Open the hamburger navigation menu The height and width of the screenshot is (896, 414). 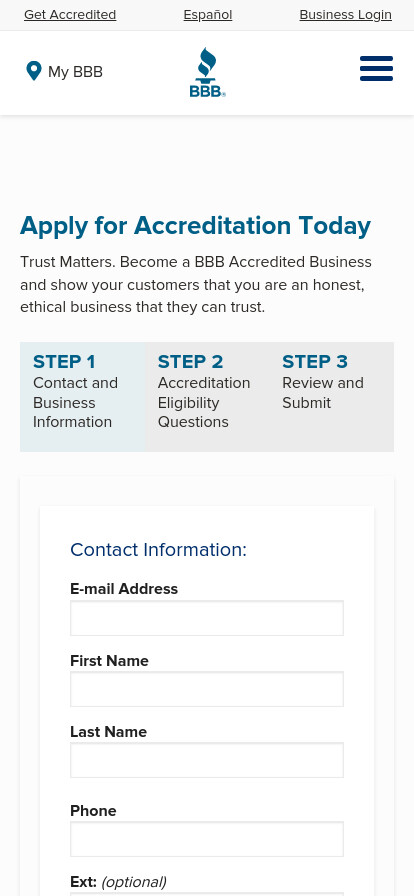point(376,69)
